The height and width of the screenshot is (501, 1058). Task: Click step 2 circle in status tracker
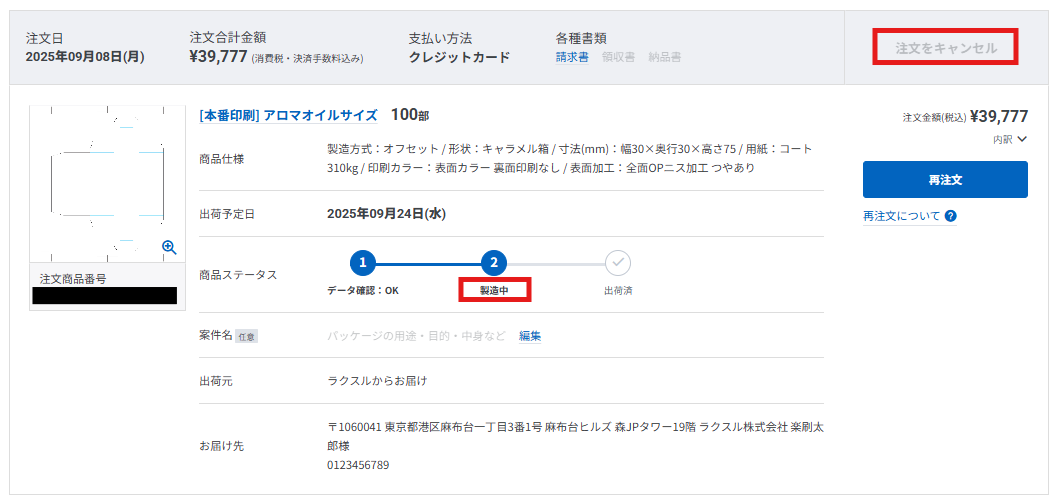[494, 263]
